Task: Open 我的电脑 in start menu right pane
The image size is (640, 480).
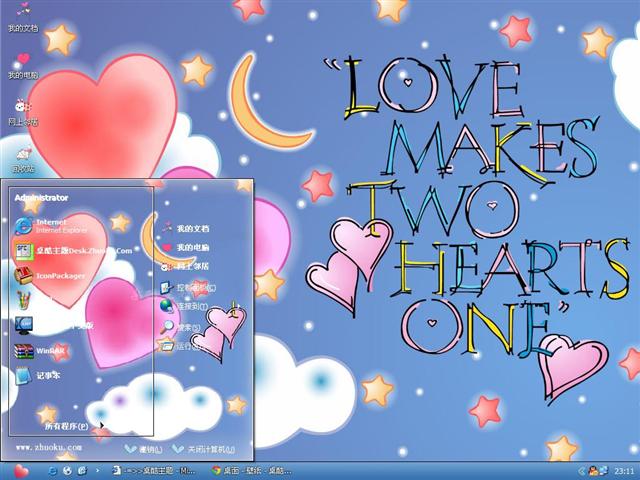Action: coord(185,247)
